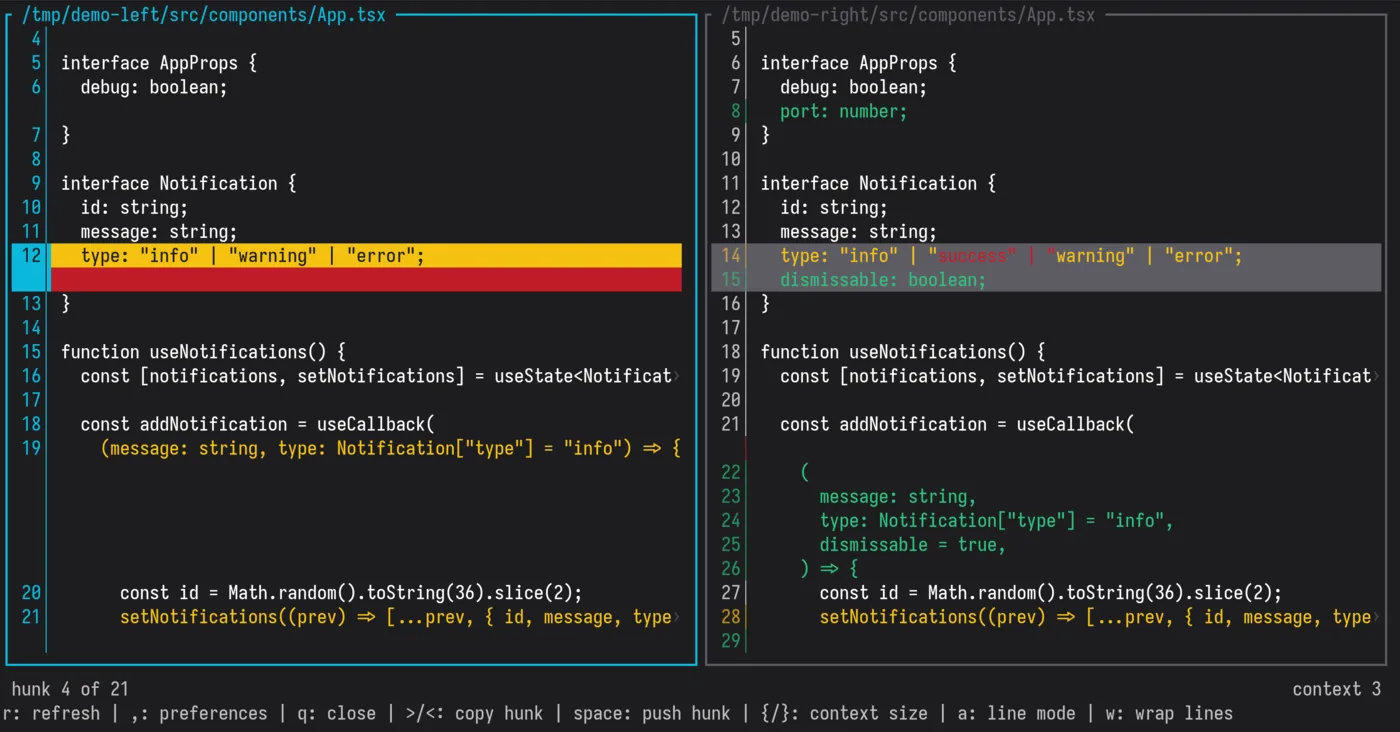
Task: Click "id: string;" on left line 10
Action: (x=134, y=208)
